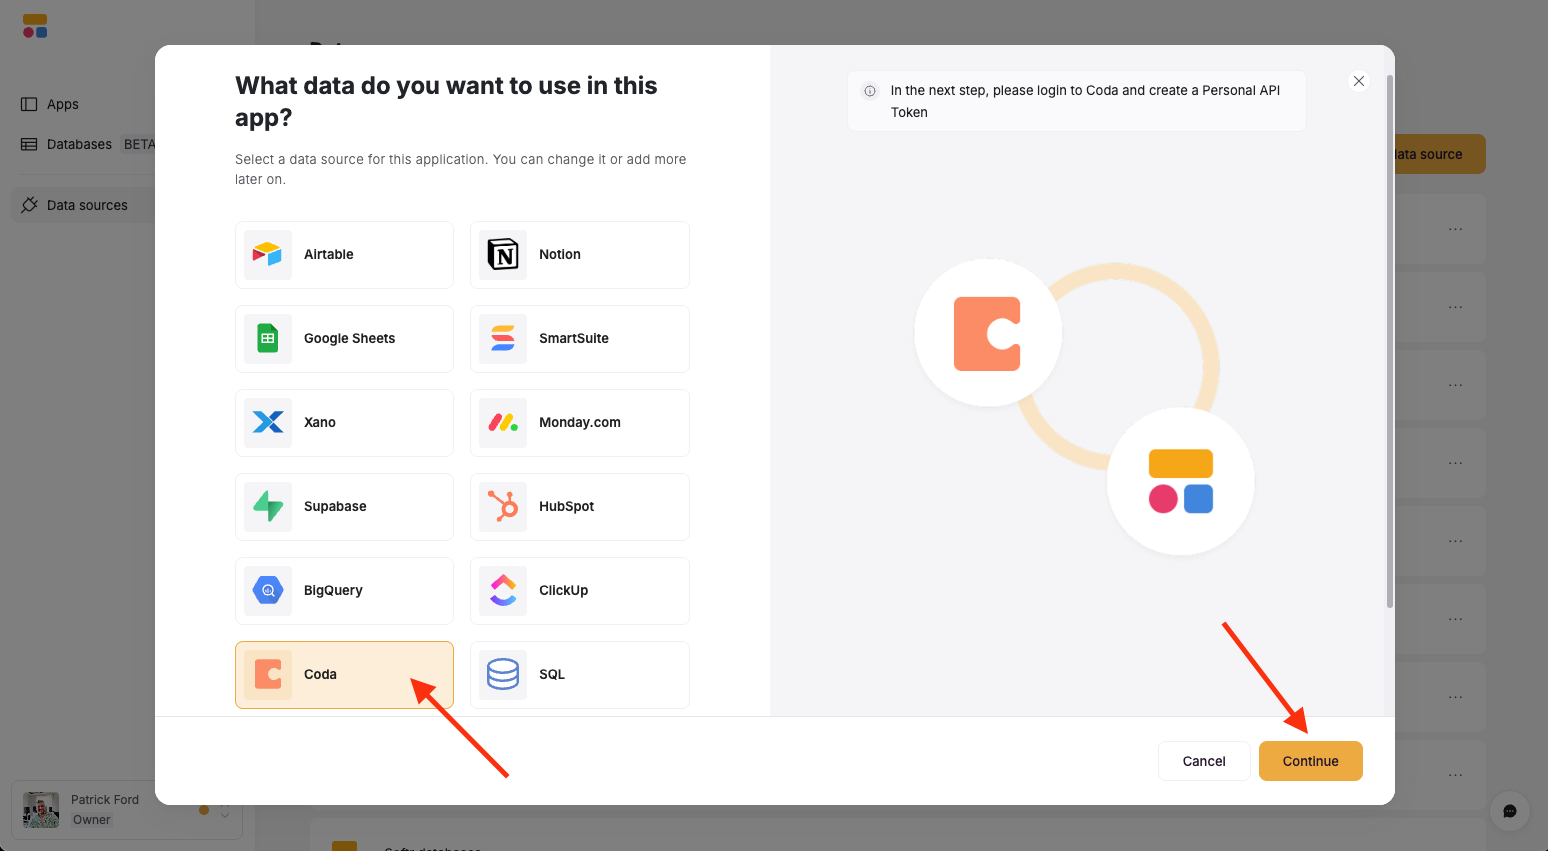This screenshot has height=851, width=1548.
Task: Select the HubSpot label
Action: 567,506
